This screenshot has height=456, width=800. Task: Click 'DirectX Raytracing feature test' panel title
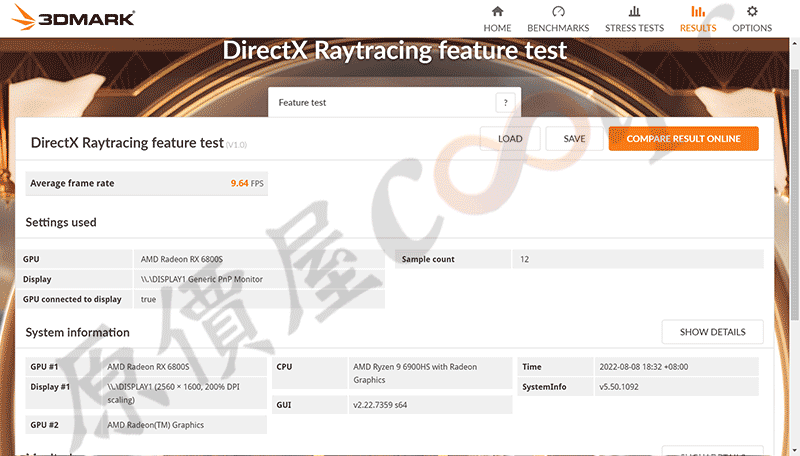pos(127,143)
